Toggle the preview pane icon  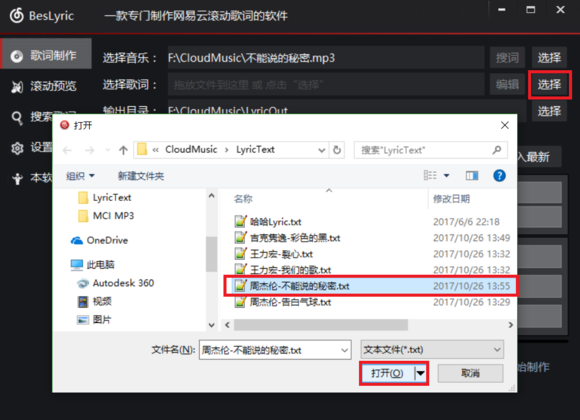[x=472, y=175]
